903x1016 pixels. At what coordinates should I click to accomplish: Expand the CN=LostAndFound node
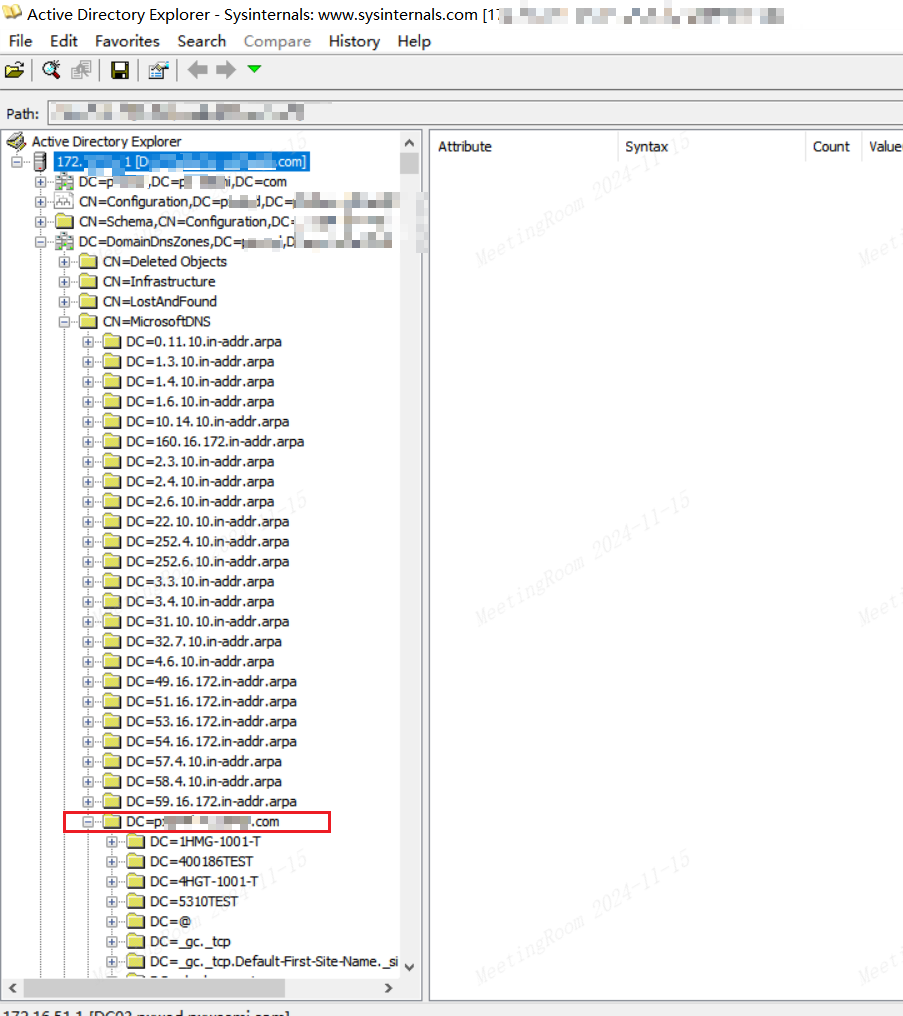(x=65, y=302)
